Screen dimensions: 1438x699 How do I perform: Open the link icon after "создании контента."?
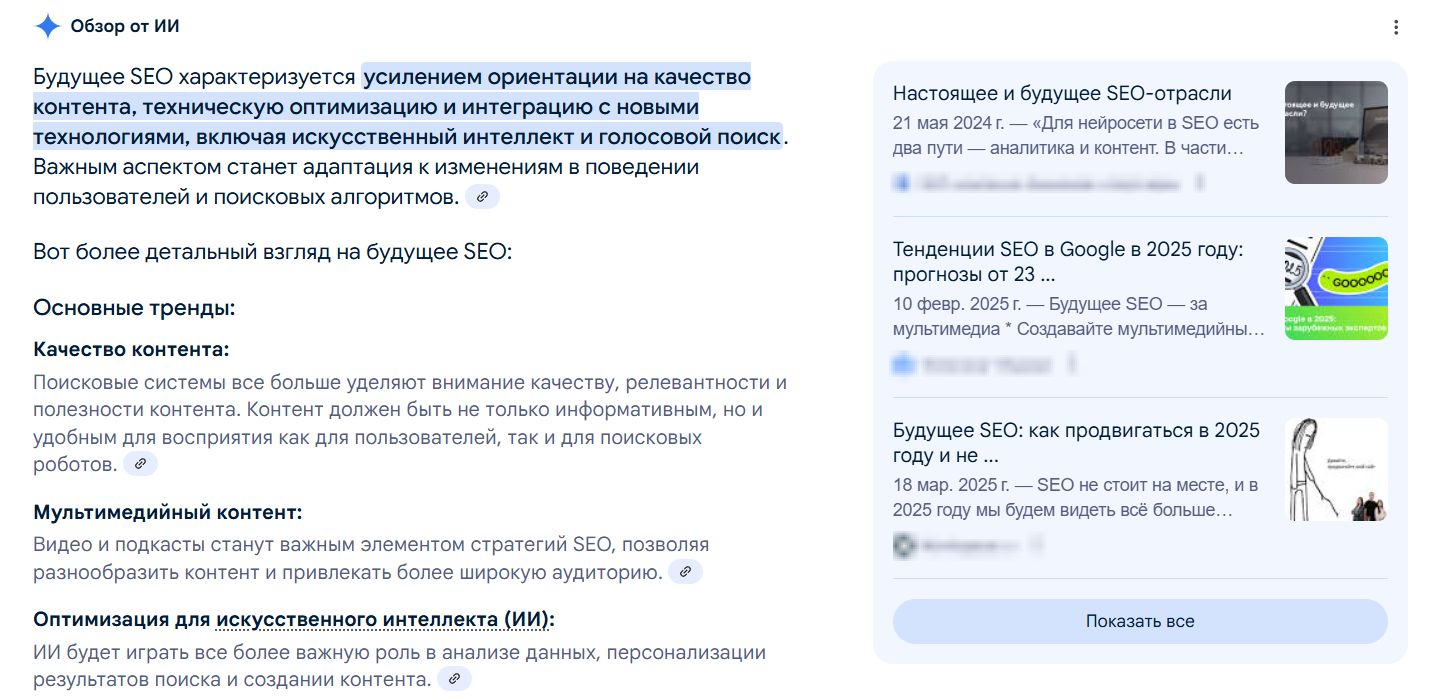pyautogui.click(x=454, y=679)
